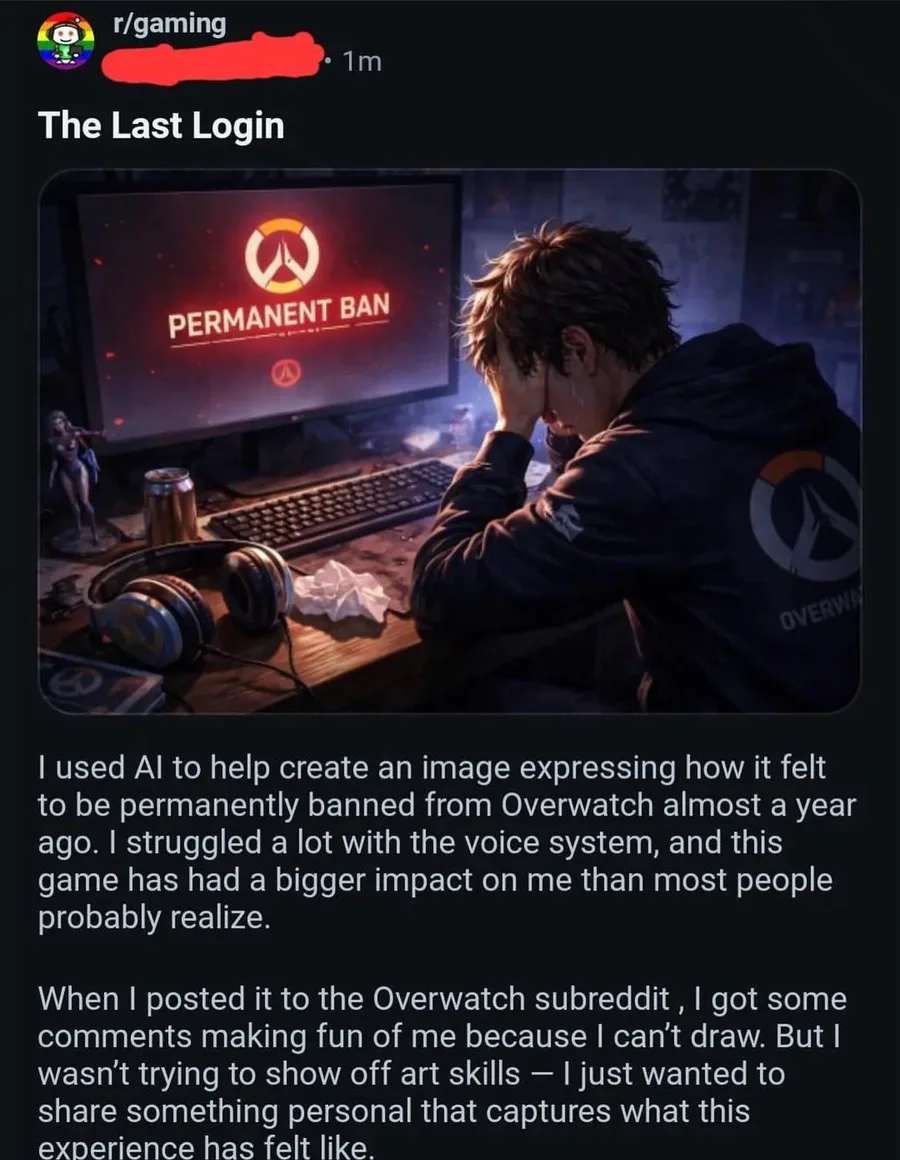
Task: Click the OVERWA lettering on the hoodie sleeve
Action: (821, 610)
